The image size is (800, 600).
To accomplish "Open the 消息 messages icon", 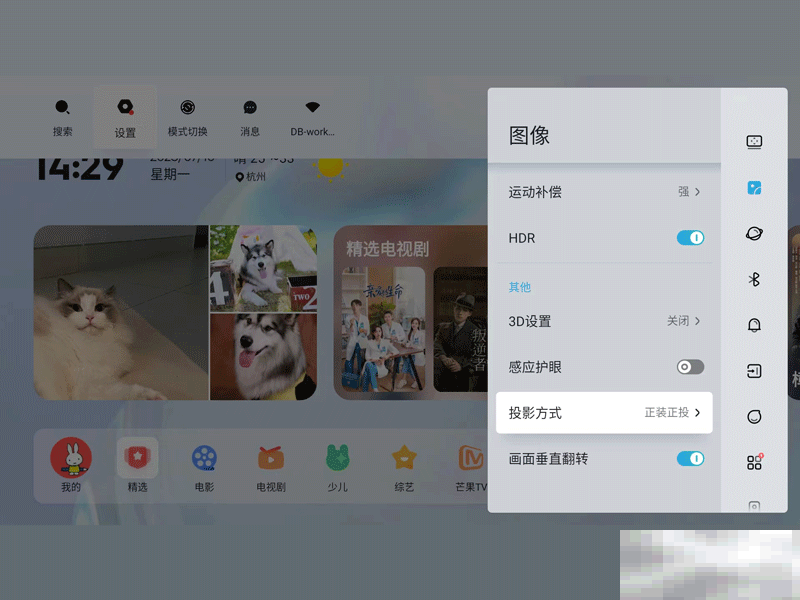I will tap(249, 116).
